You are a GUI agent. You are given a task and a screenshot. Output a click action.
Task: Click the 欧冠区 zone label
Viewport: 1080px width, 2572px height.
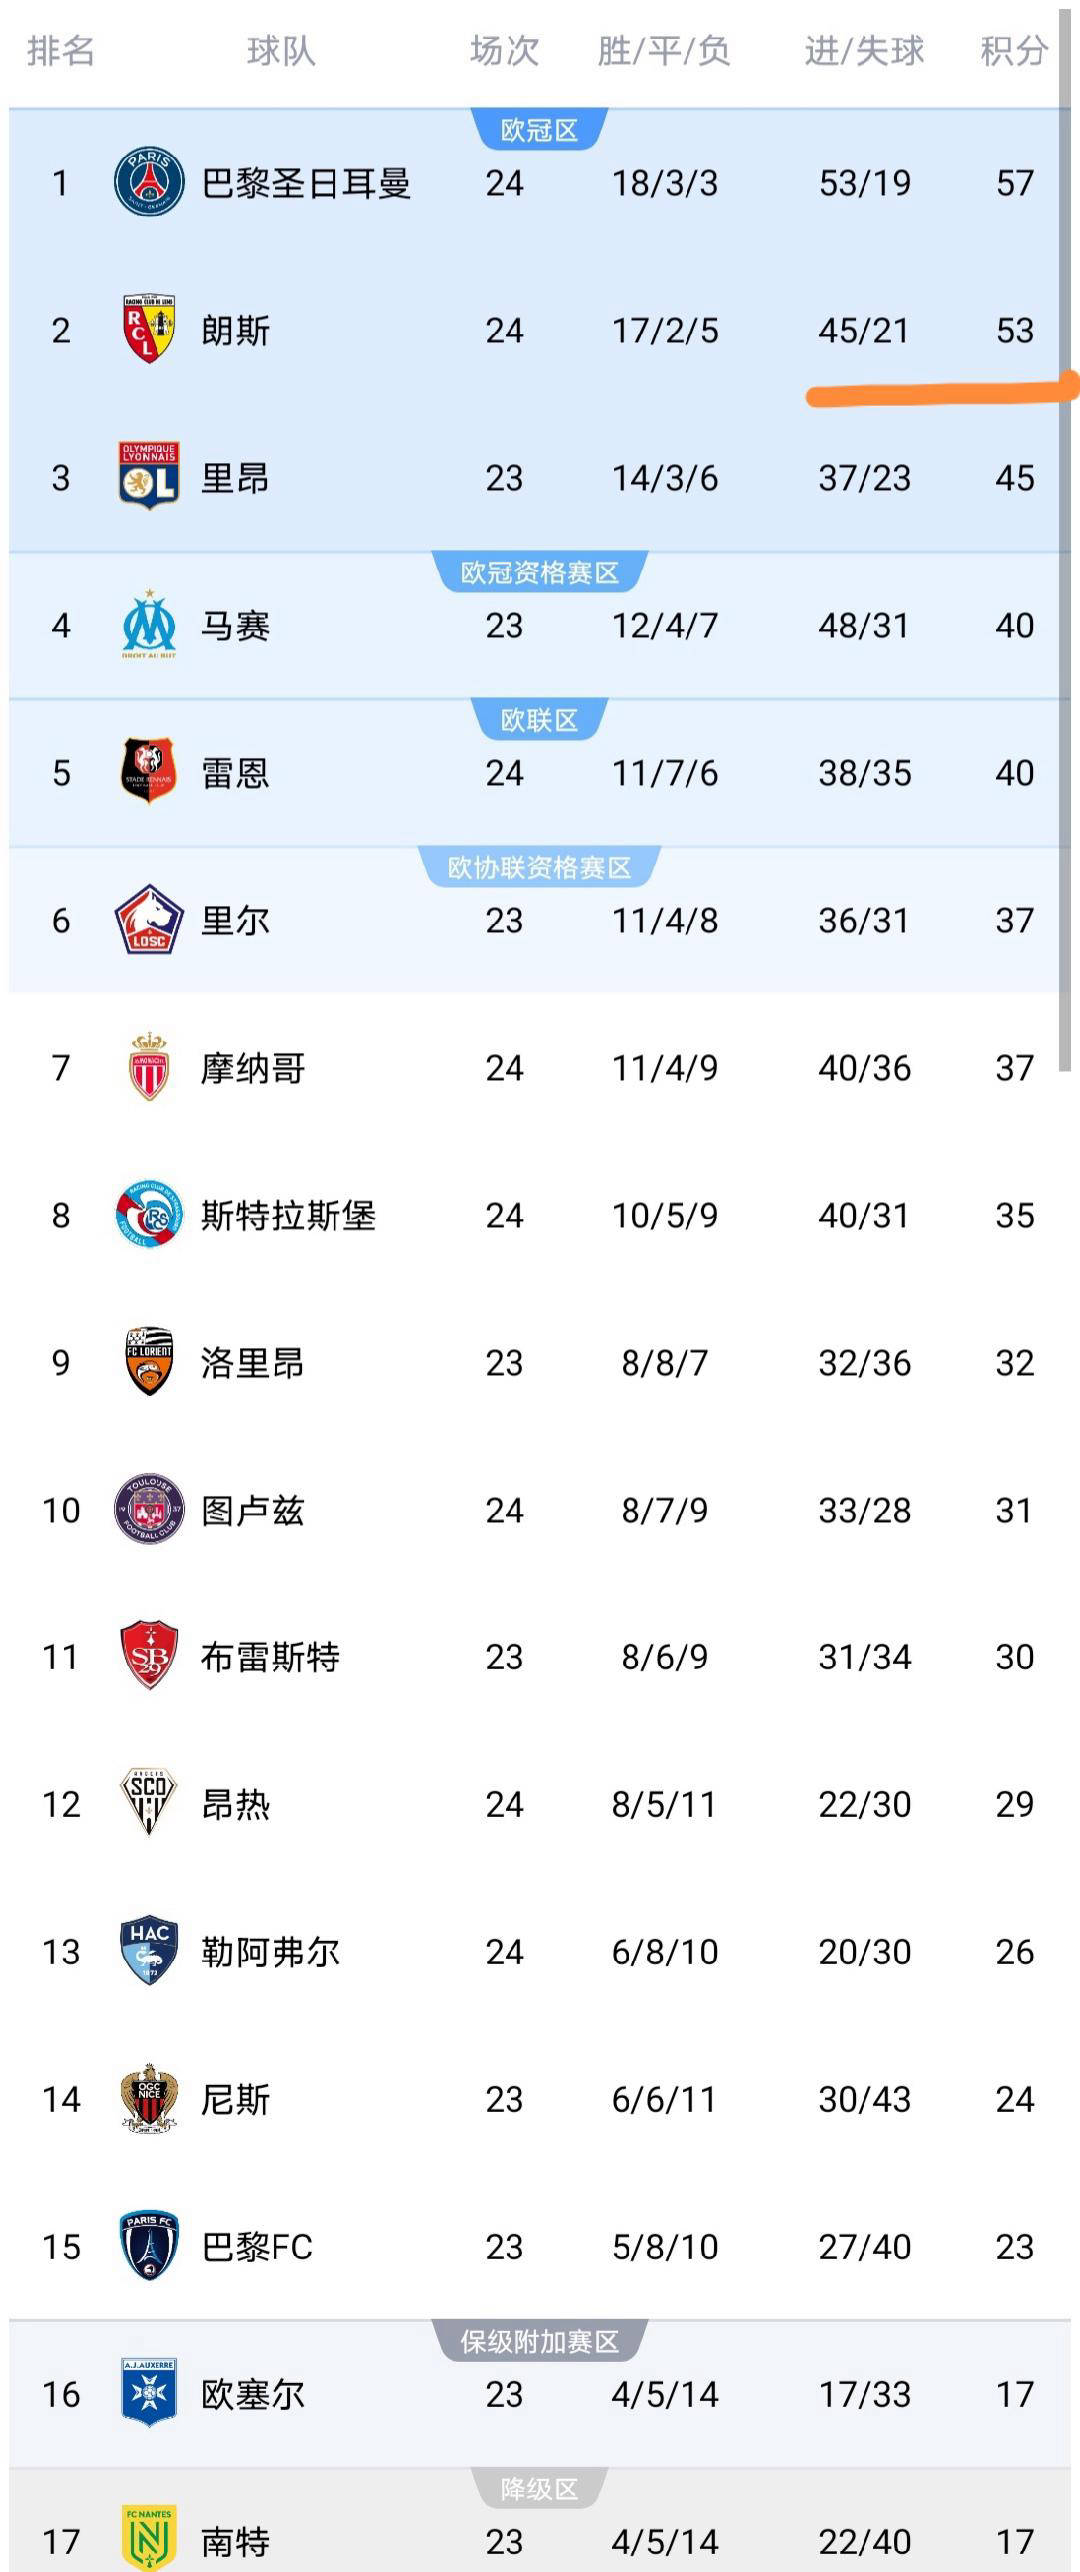(539, 130)
